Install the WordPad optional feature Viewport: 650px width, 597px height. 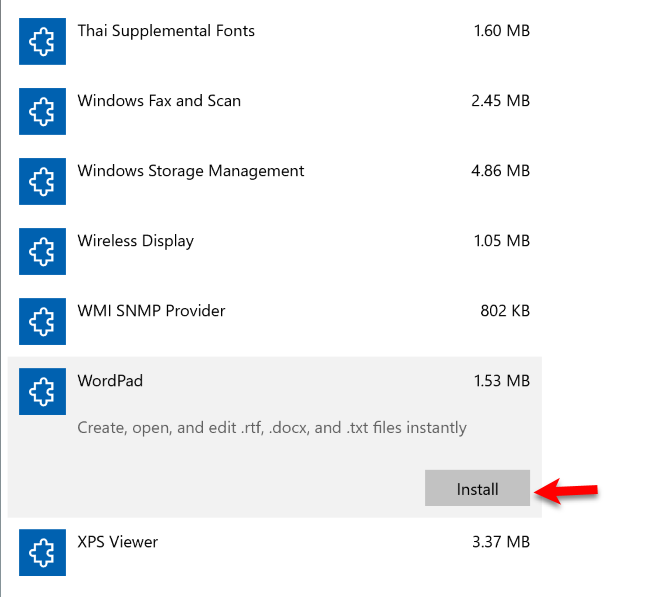[477, 489]
